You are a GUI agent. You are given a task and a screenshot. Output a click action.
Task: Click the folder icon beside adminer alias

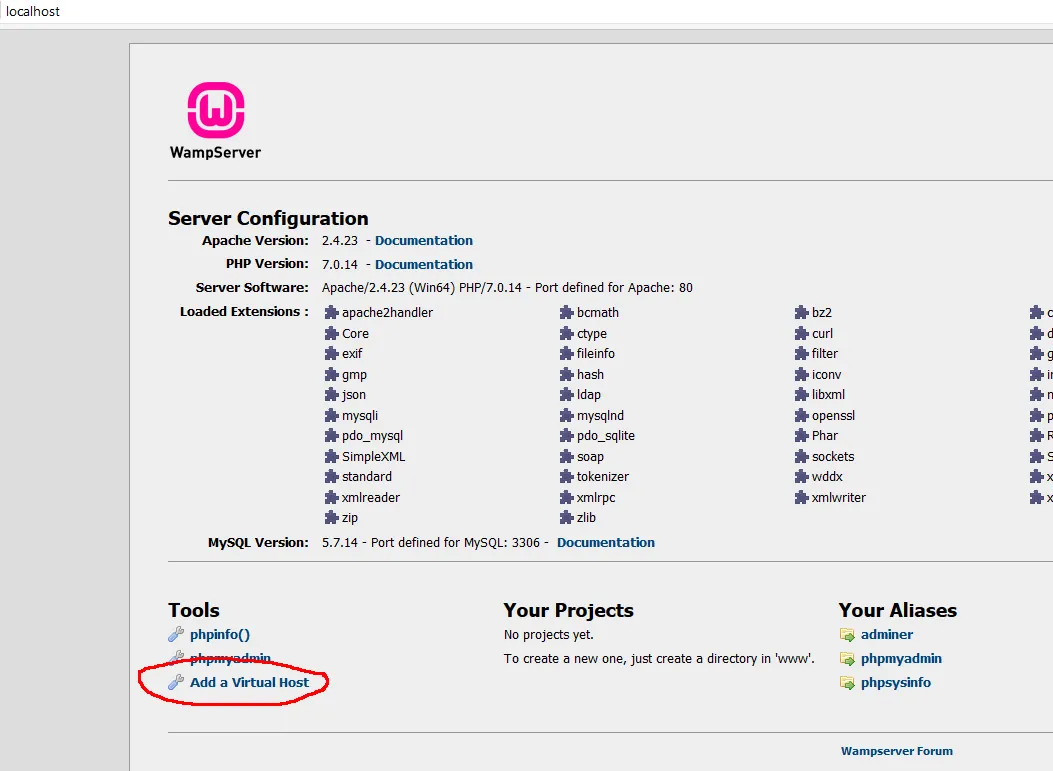coord(848,635)
